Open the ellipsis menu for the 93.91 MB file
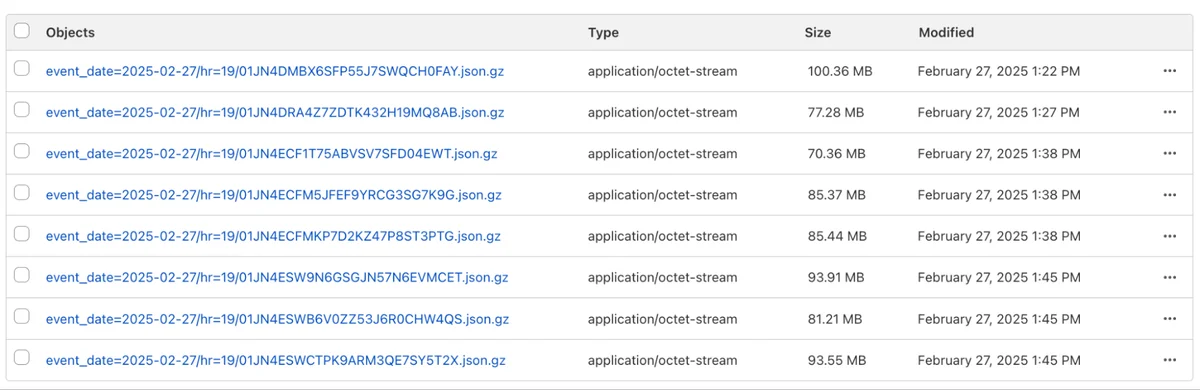The height and width of the screenshot is (390, 1200). [1169, 277]
